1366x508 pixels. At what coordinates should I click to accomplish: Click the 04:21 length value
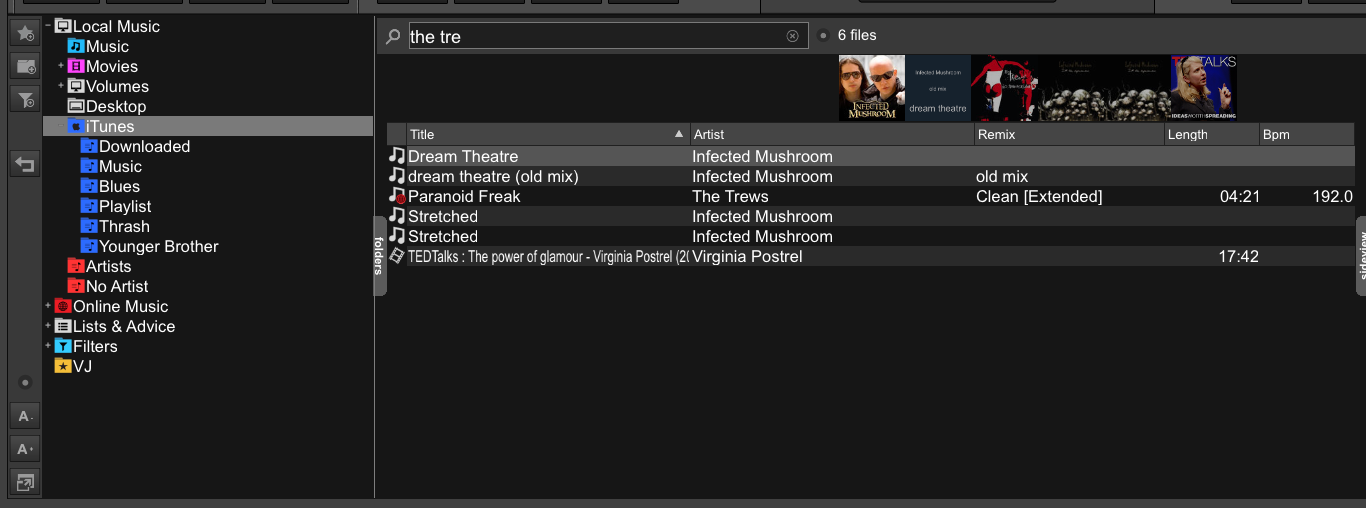click(x=1240, y=196)
